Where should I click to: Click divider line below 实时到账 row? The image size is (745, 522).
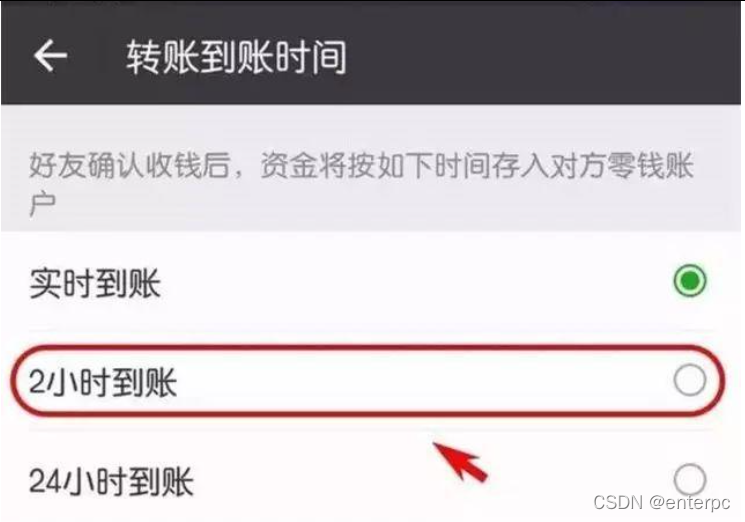tap(372, 330)
